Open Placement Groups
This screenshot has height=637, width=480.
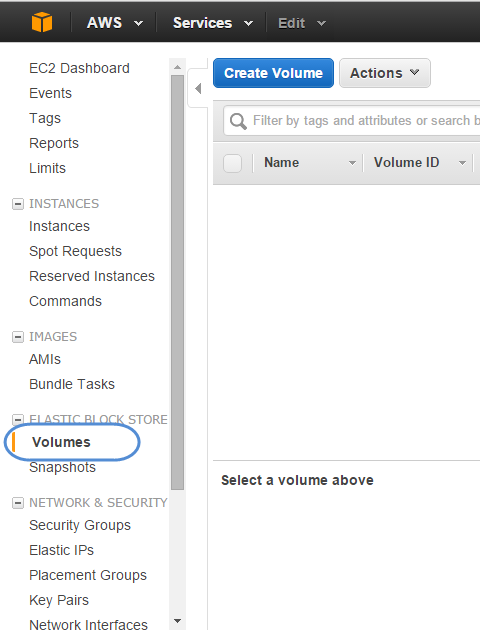88,576
